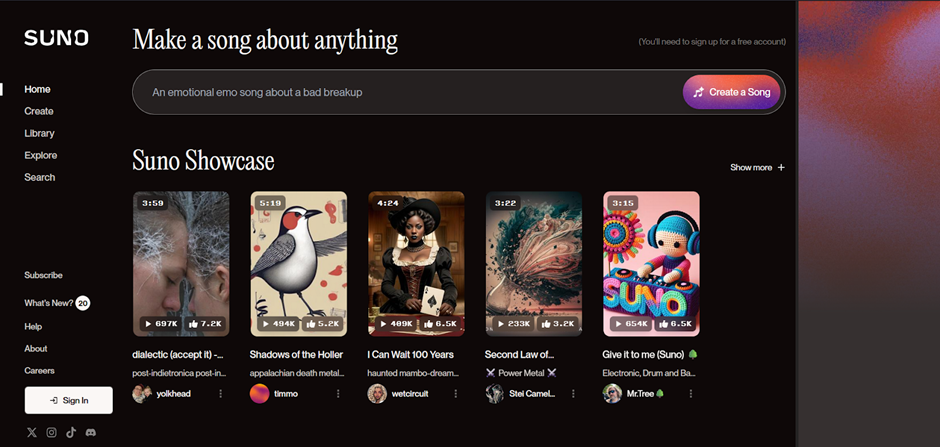This screenshot has width=940, height=447.
Task: Play Second Law song with 233K plays
Action: coord(514,324)
